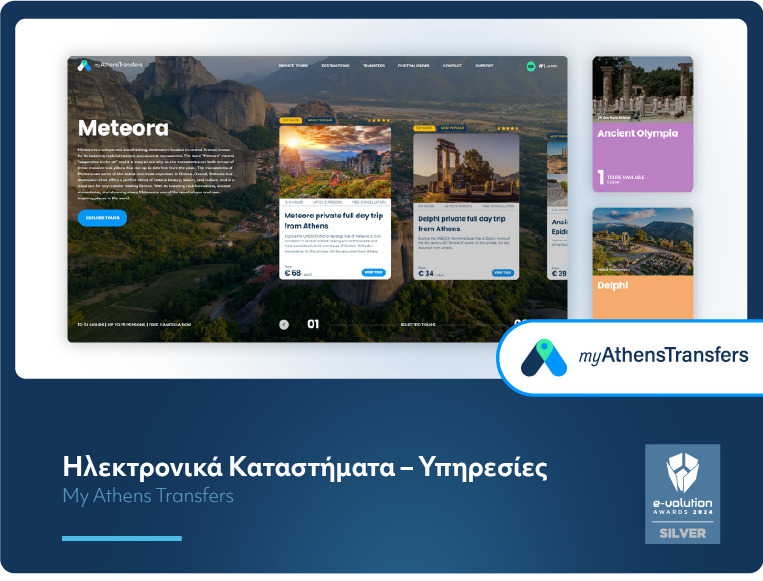
Task: Open the Delphi tour card temple photo
Action: [466, 167]
